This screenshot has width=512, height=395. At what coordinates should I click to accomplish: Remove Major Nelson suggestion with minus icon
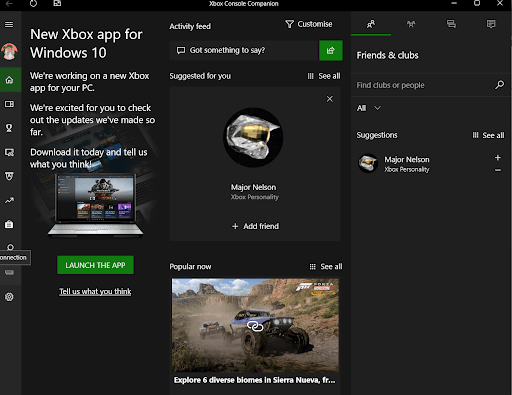498,170
